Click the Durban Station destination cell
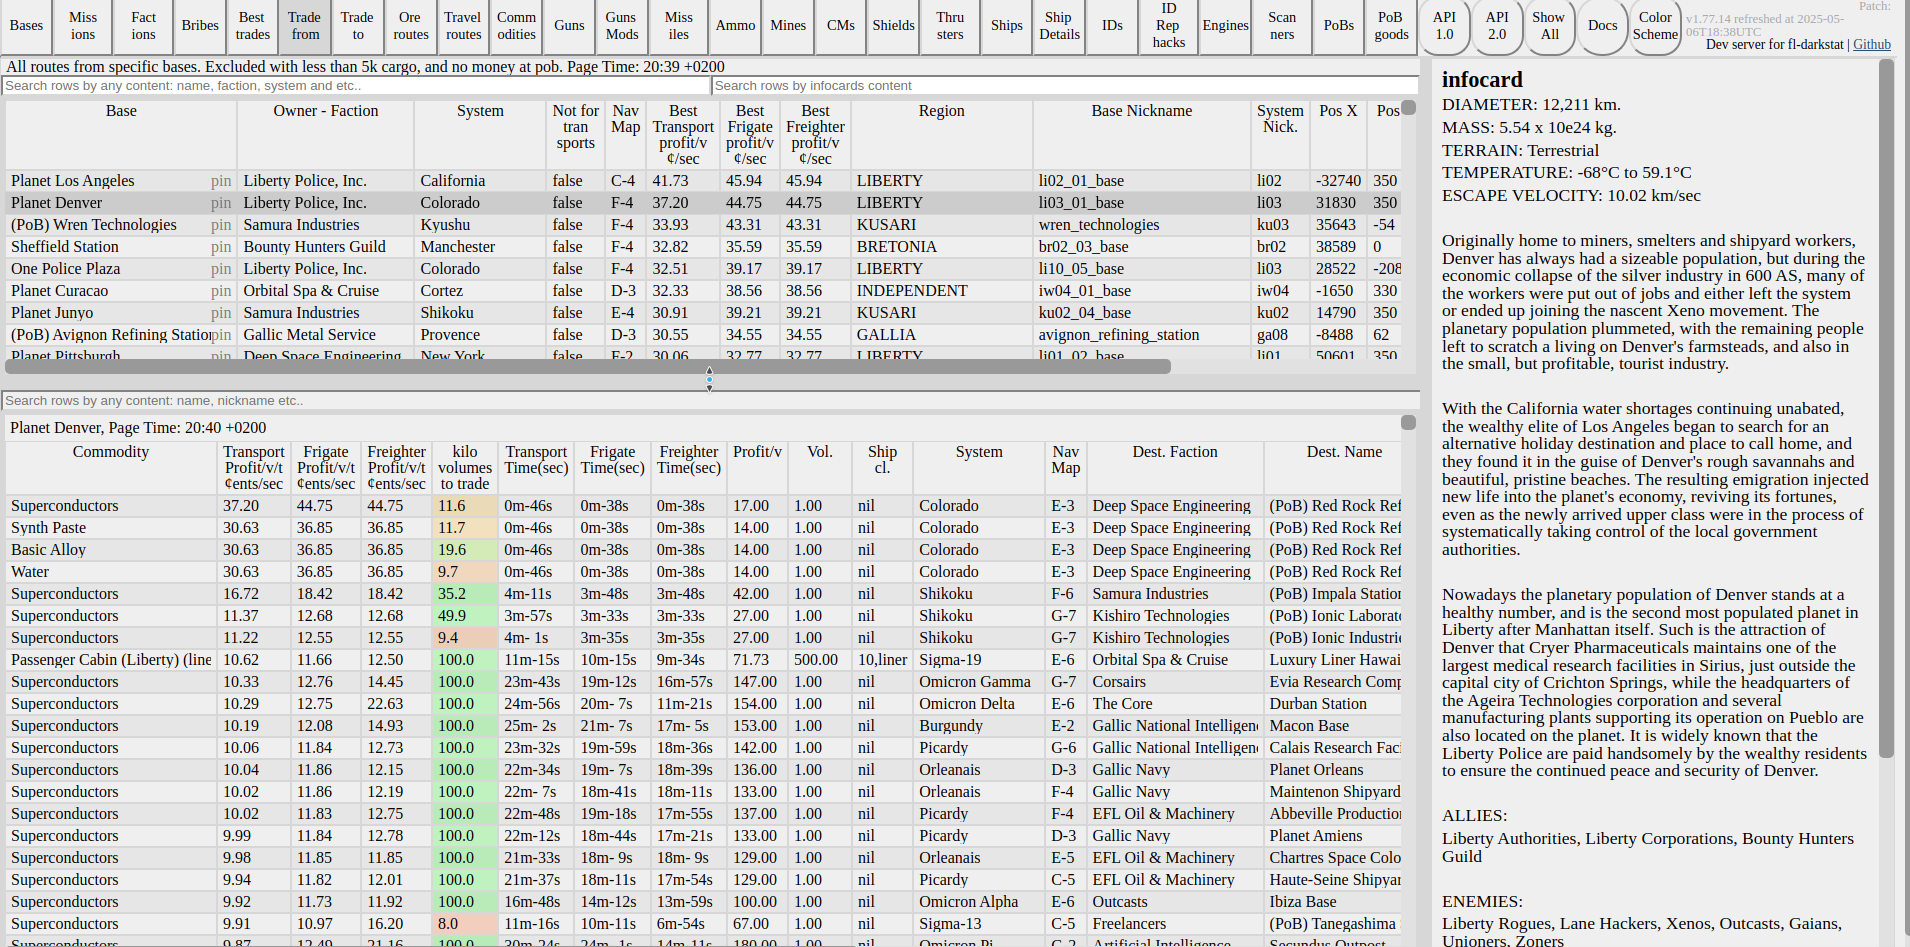 1333,704
